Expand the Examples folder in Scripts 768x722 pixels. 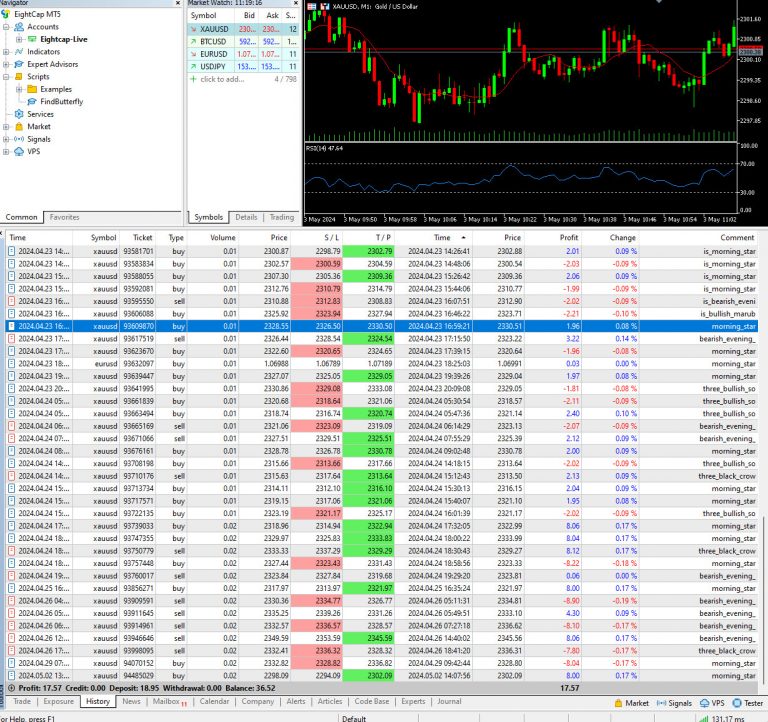(20, 89)
